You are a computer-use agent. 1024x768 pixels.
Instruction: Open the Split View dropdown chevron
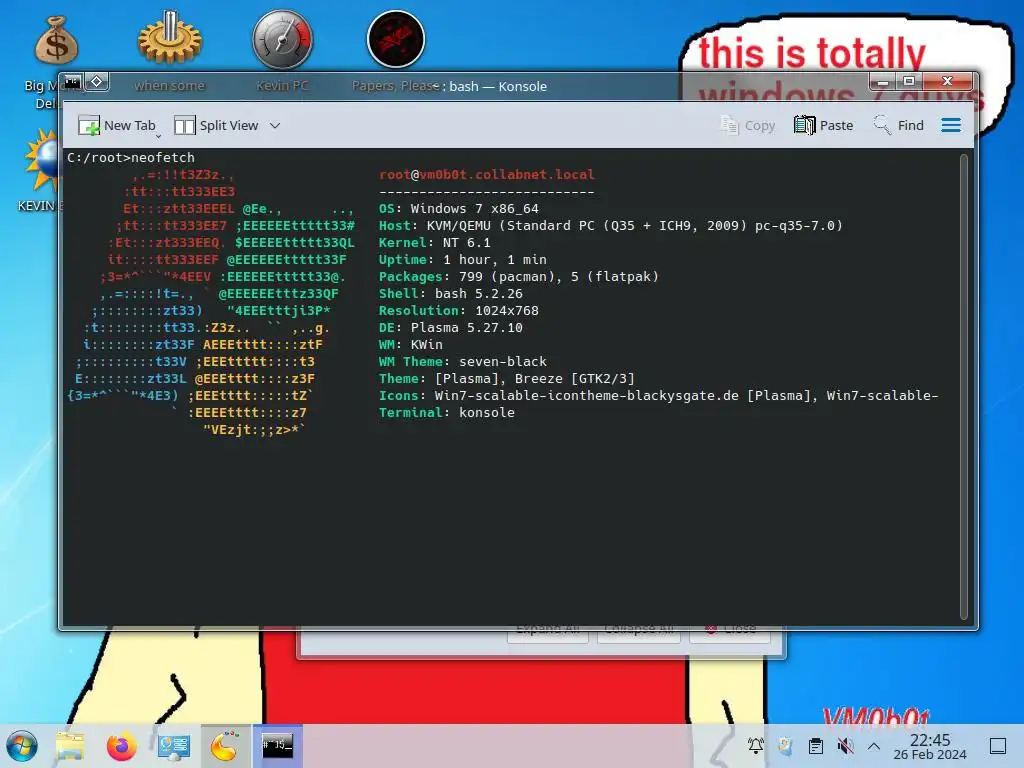click(x=275, y=125)
